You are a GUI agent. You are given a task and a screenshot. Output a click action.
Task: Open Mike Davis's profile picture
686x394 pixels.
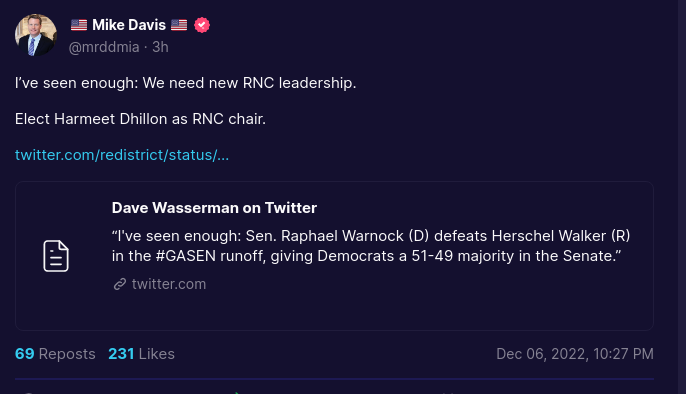[x=36, y=35]
